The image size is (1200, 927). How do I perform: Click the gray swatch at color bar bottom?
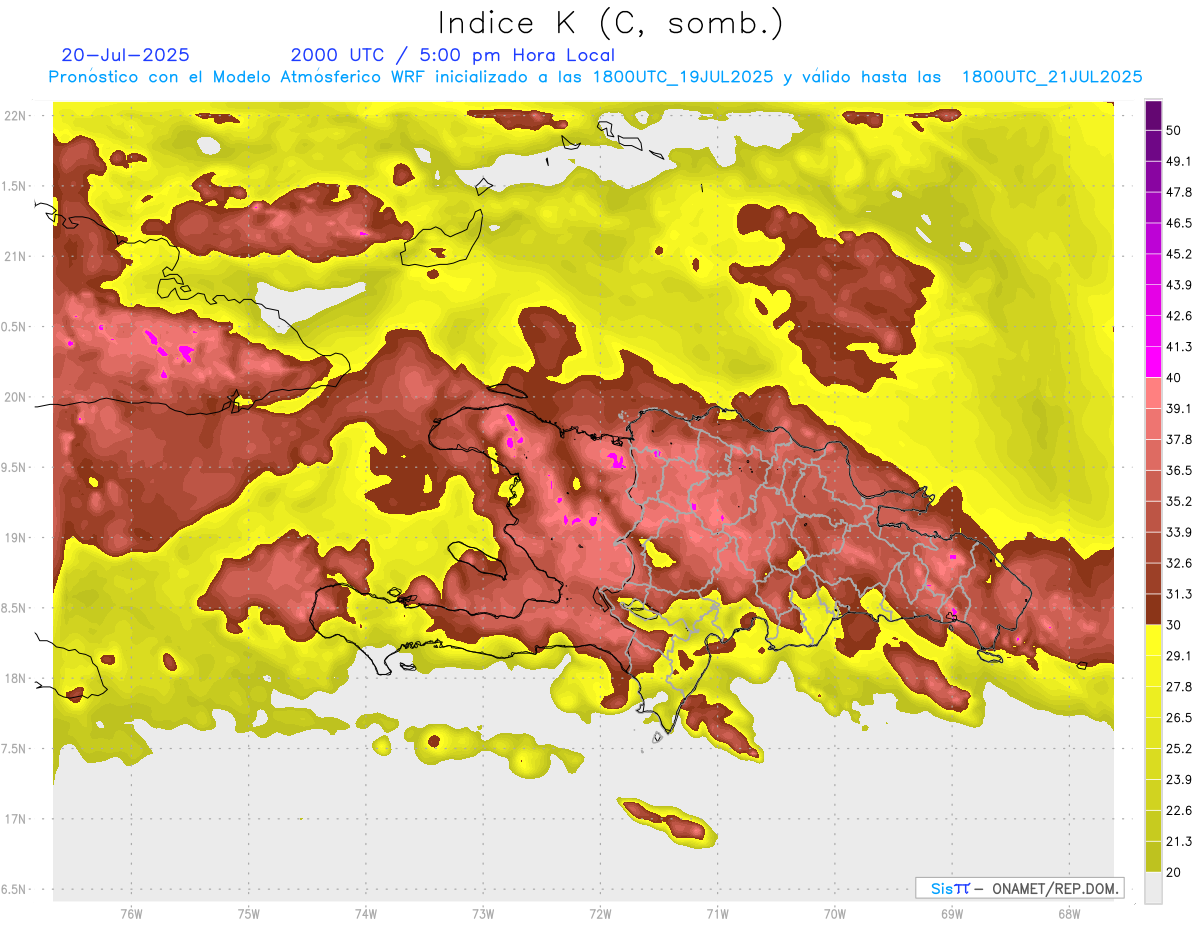point(1153,887)
